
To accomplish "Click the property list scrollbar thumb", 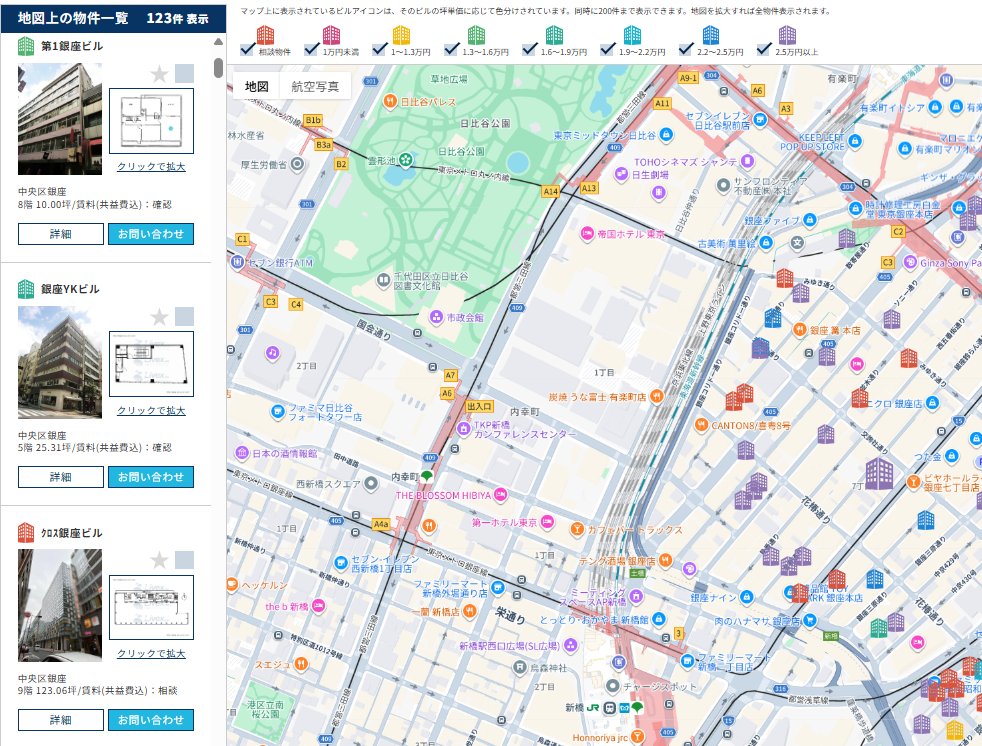I will point(219,67).
